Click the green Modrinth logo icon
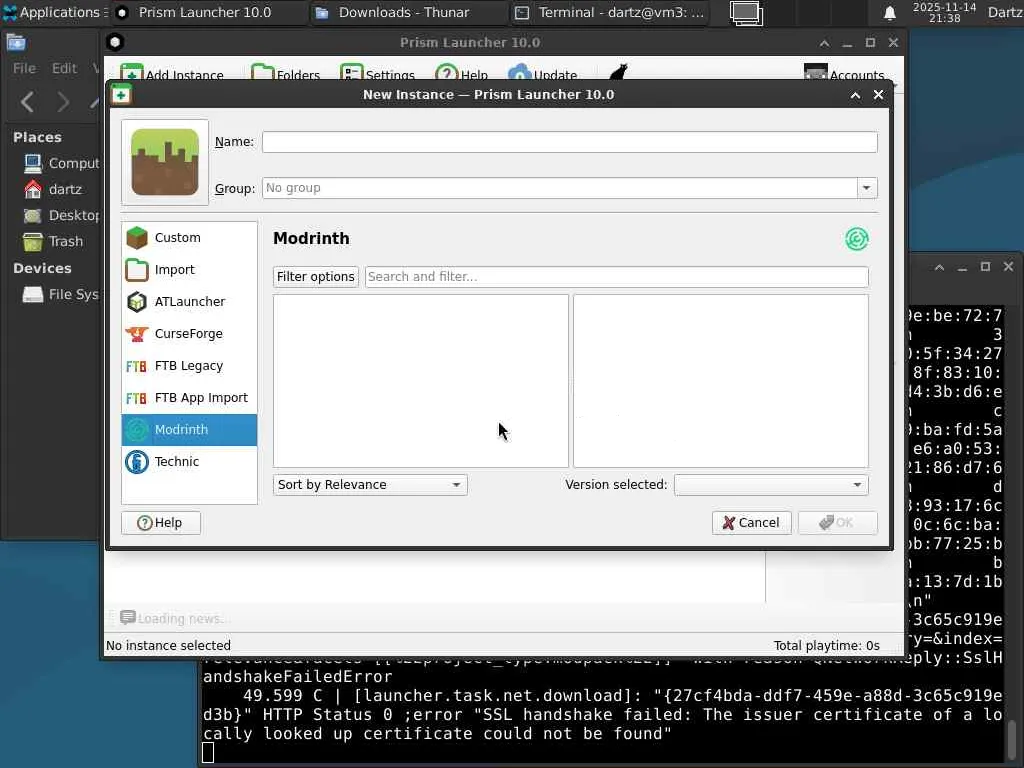The height and width of the screenshot is (768, 1024). pos(856,239)
